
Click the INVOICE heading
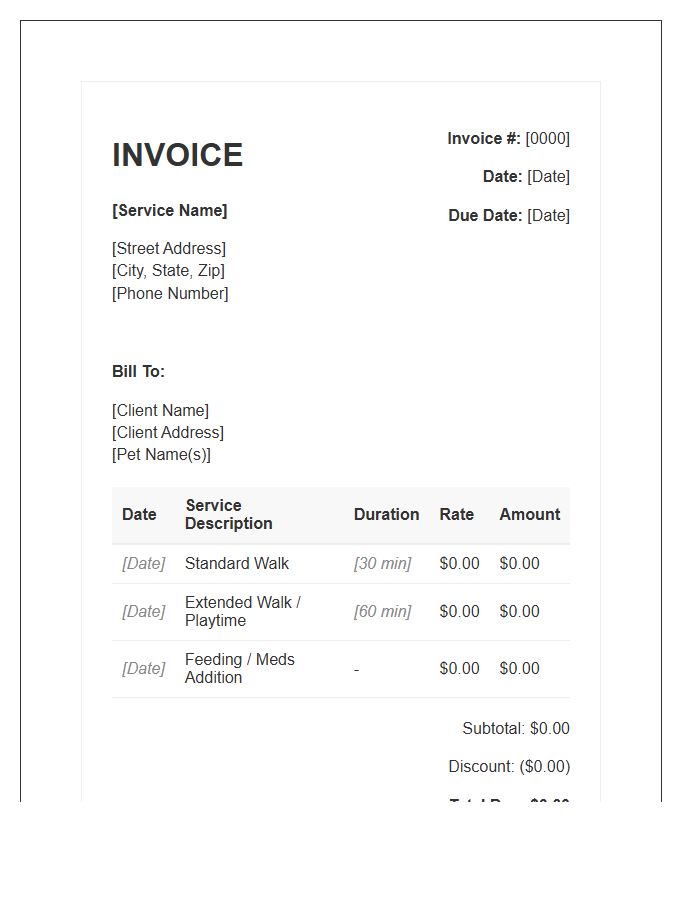tap(177, 155)
